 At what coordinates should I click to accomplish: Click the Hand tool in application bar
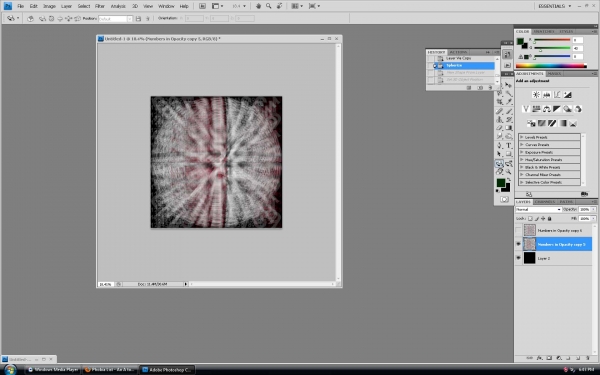pos(258,6)
